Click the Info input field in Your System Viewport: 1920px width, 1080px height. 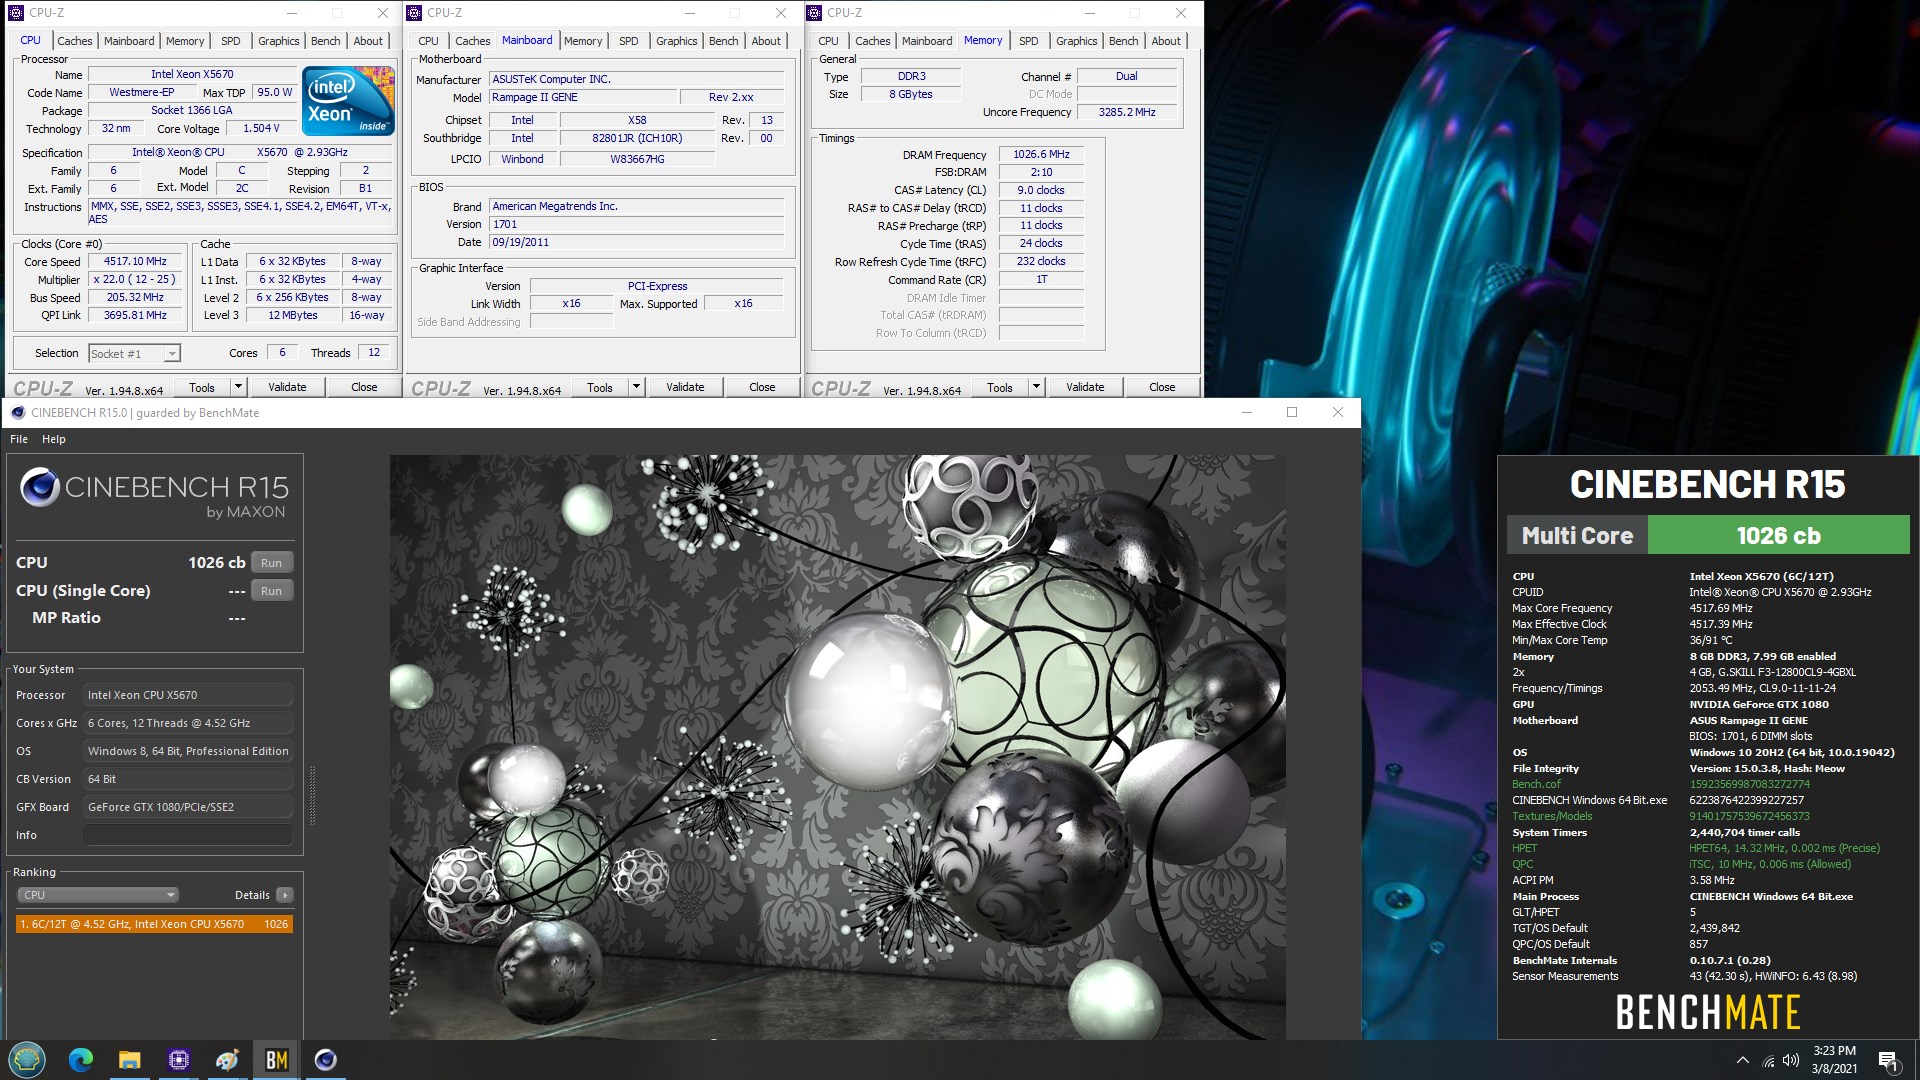coord(188,835)
